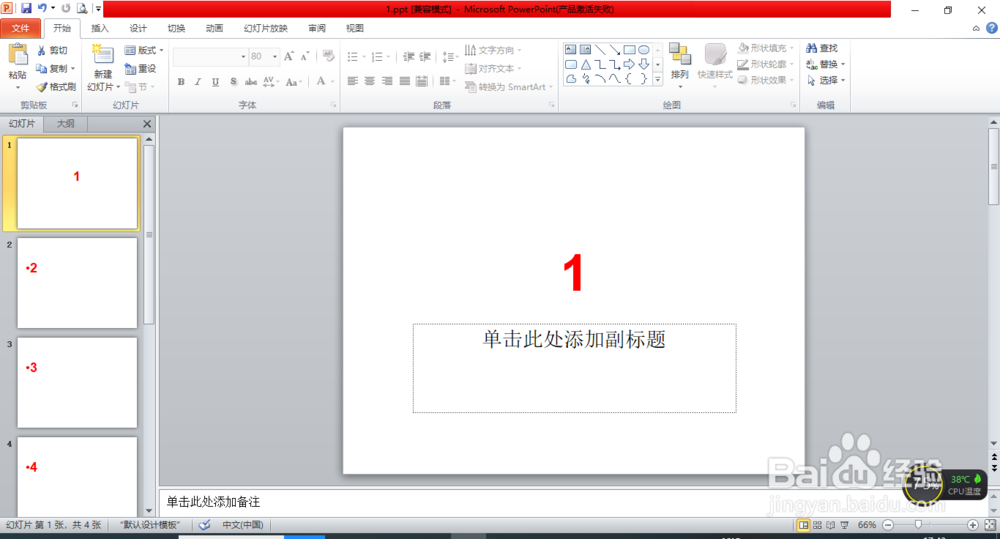
Task: Close the slides thumbnail pane
Action: 147,124
